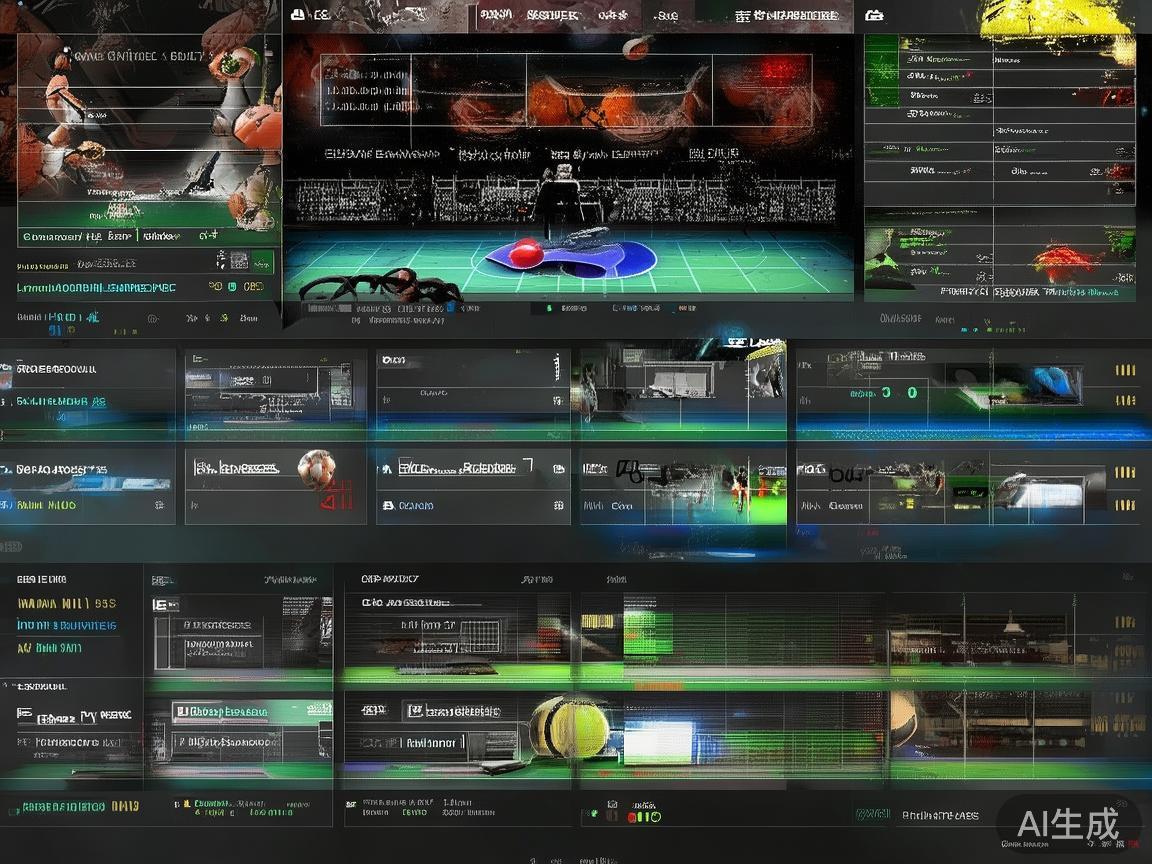Click the icon at far left of top bar

[297, 15]
